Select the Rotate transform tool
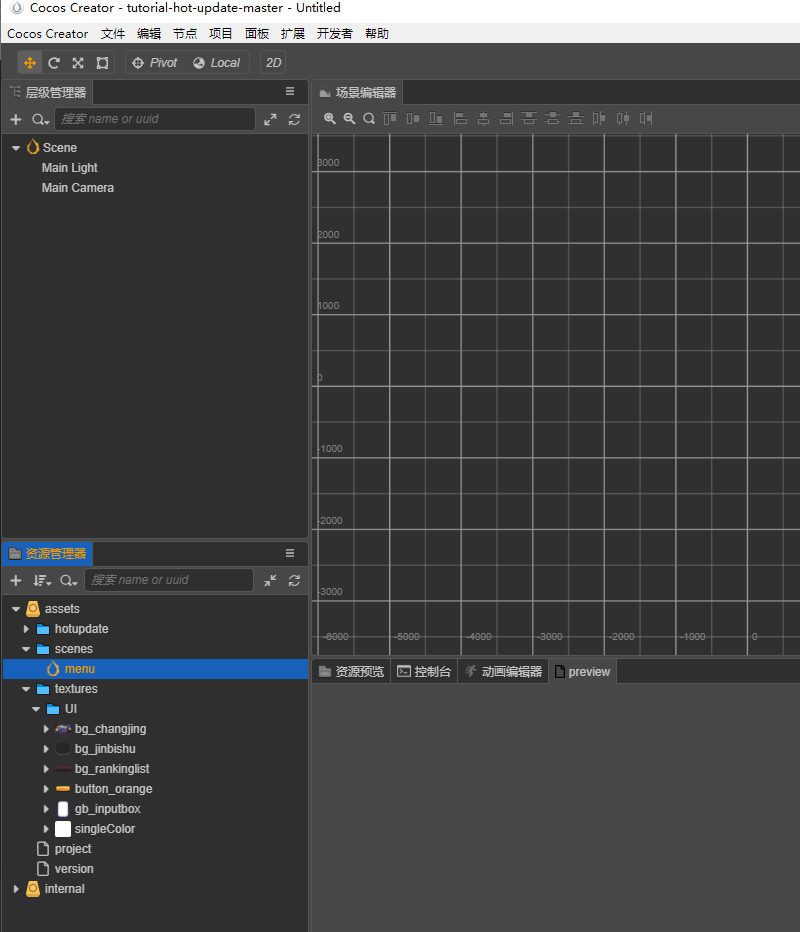The width and height of the screenshot is (800, 932). (54, 63)
